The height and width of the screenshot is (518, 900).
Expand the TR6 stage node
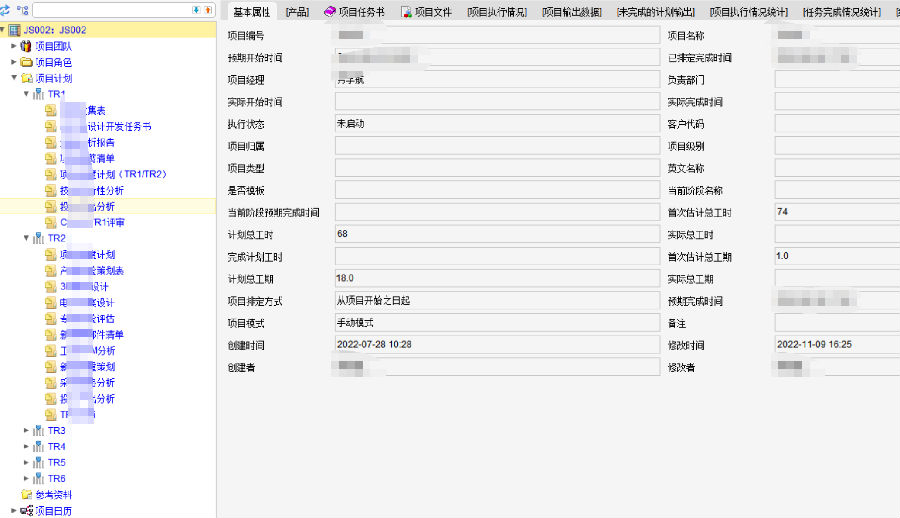click(x=26, y=478)
